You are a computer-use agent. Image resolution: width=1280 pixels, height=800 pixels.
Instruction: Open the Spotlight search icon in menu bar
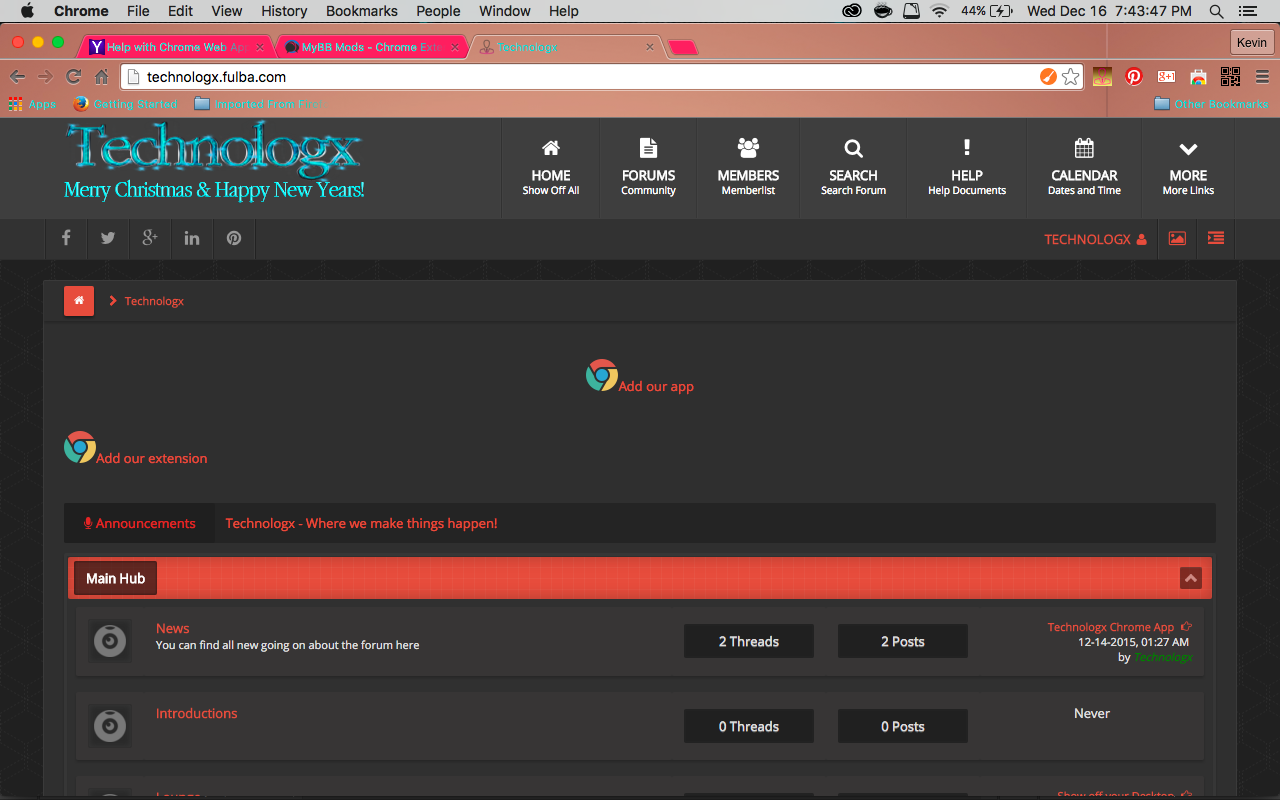point(1216,11)
